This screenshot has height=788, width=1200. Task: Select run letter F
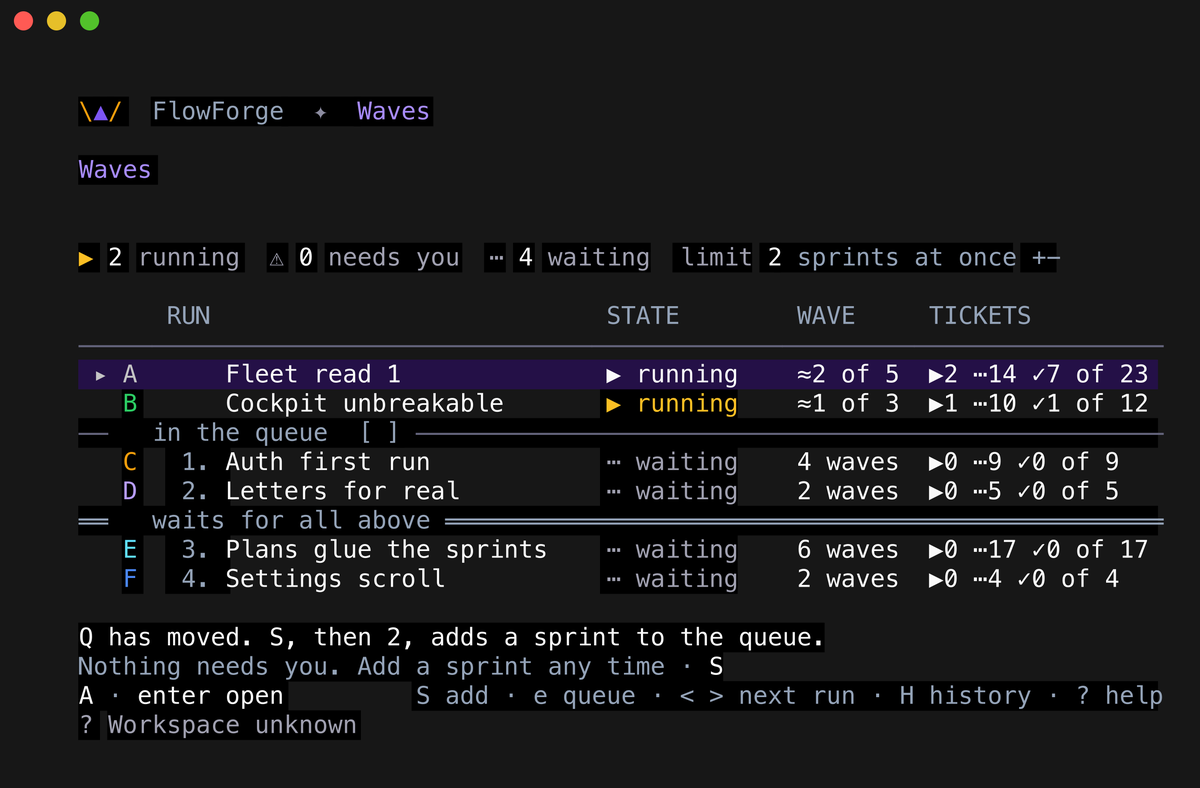(130, 579)
